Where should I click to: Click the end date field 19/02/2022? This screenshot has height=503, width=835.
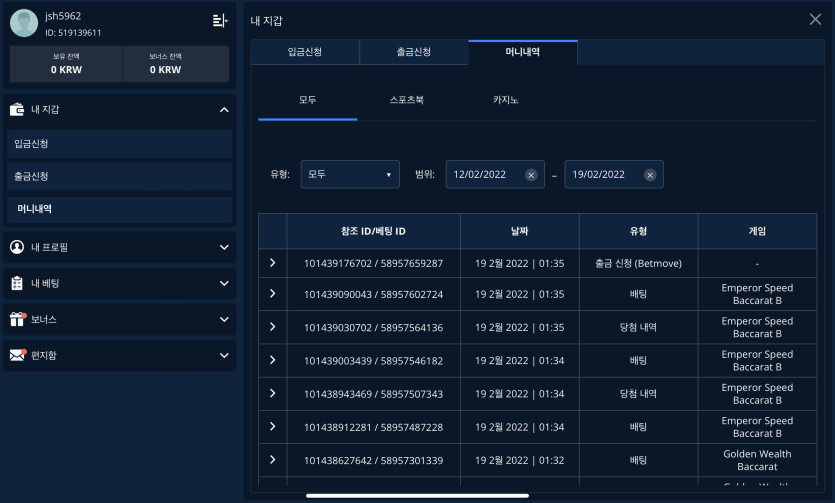tap(614, 175)
